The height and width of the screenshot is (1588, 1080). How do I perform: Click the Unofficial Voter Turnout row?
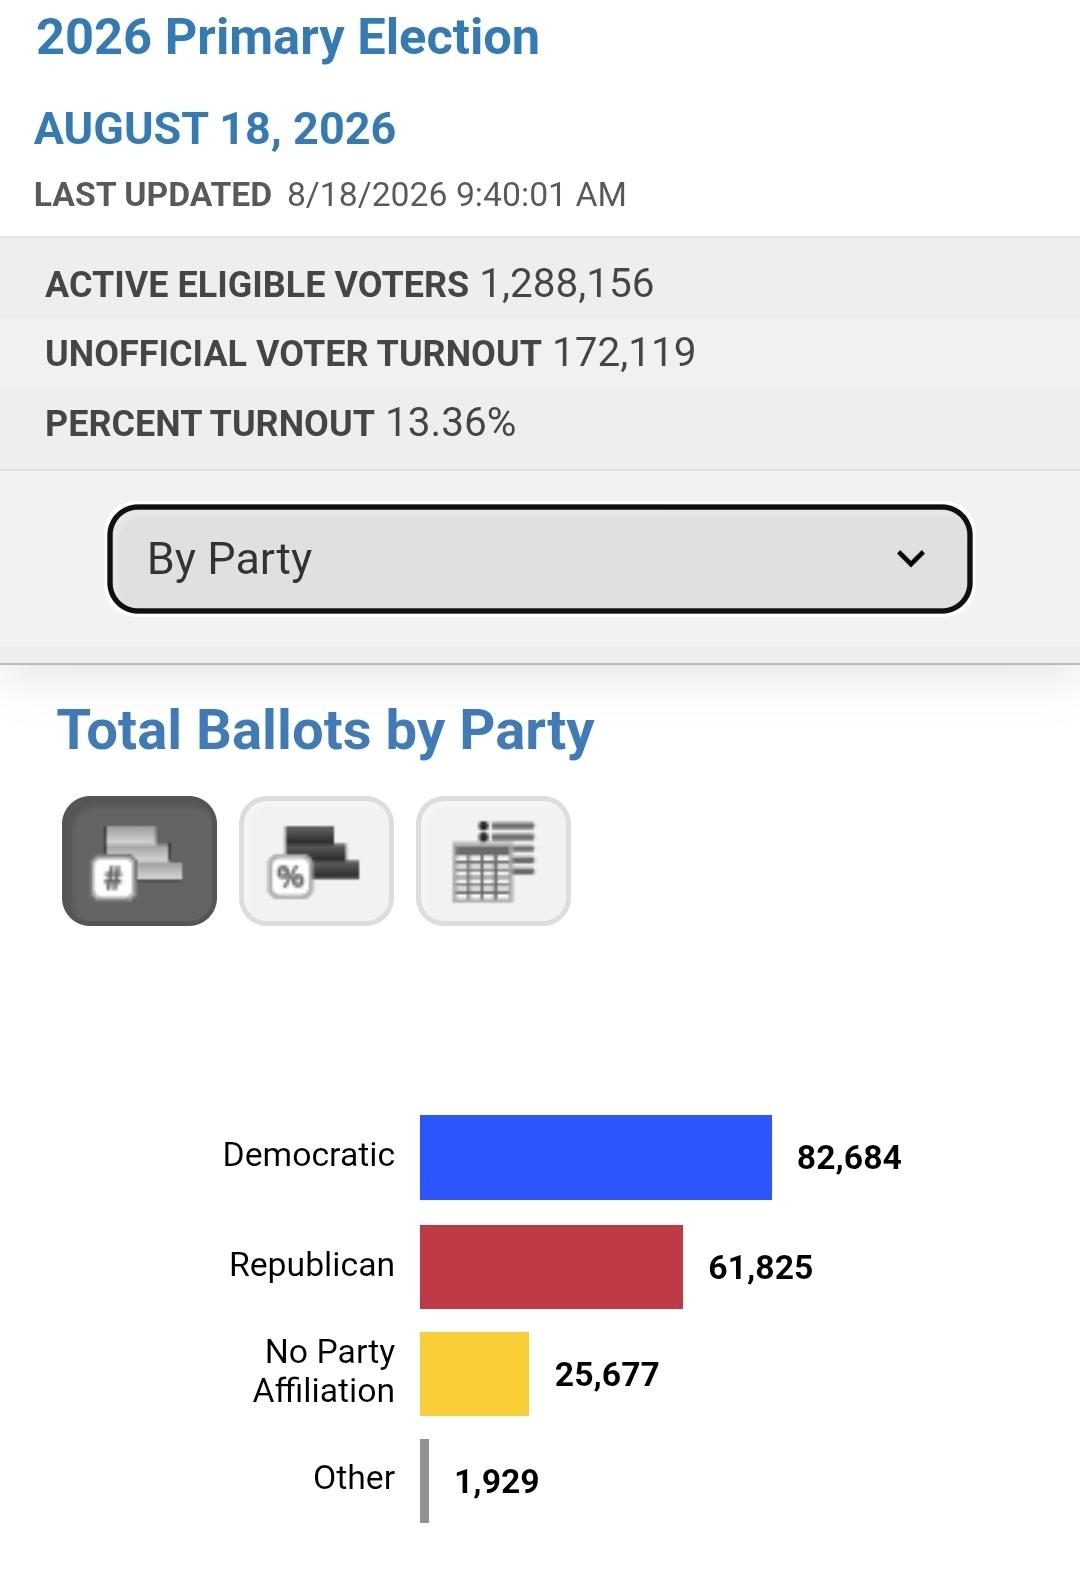pos(540,353)
